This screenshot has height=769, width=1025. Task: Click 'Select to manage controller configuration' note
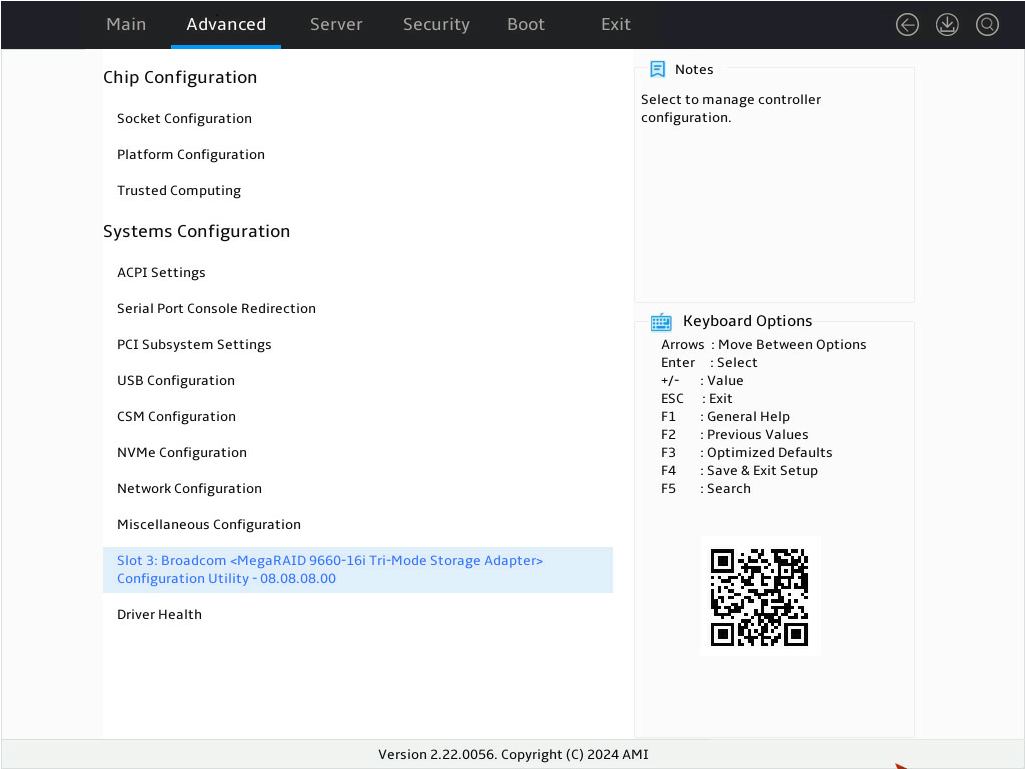click(x=731, y=109)
